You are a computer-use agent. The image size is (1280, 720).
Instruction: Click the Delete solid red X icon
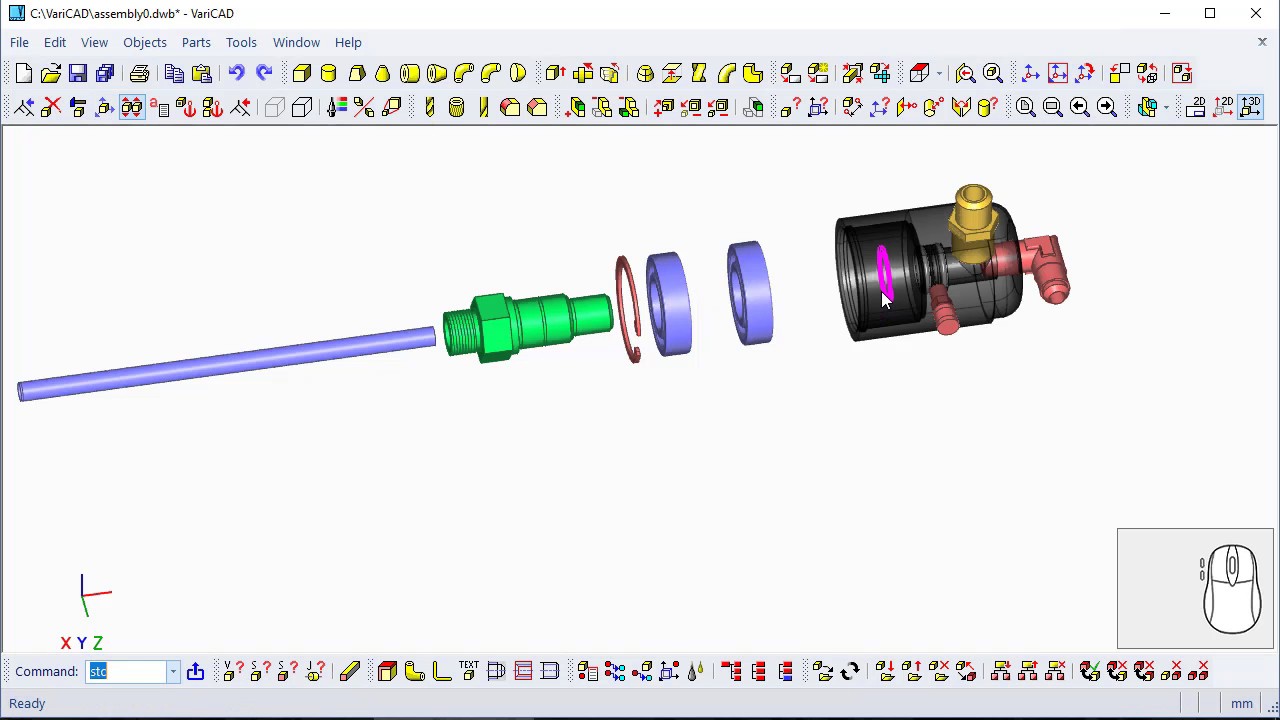coord(51,106)
